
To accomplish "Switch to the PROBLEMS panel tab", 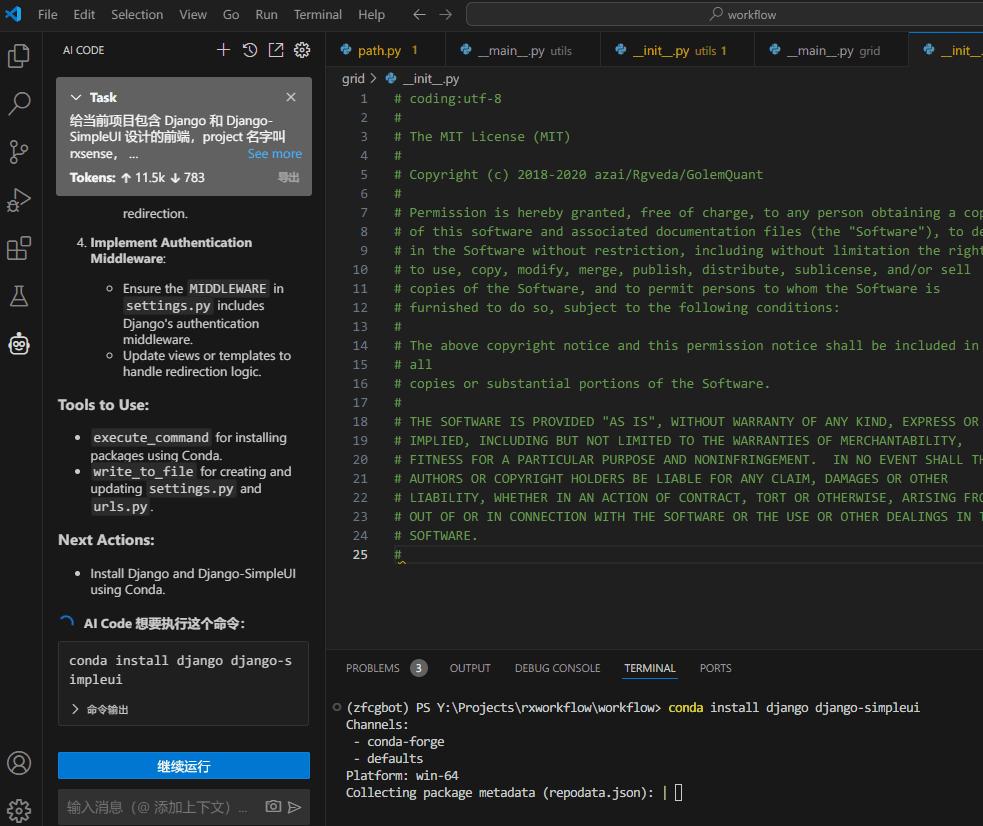I will (x=372, y=668).
